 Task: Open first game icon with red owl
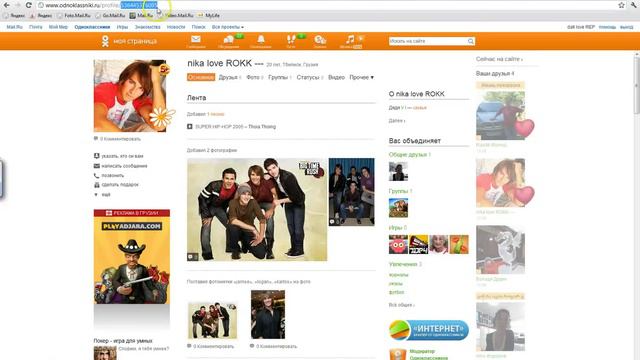[x=398, y=244]
